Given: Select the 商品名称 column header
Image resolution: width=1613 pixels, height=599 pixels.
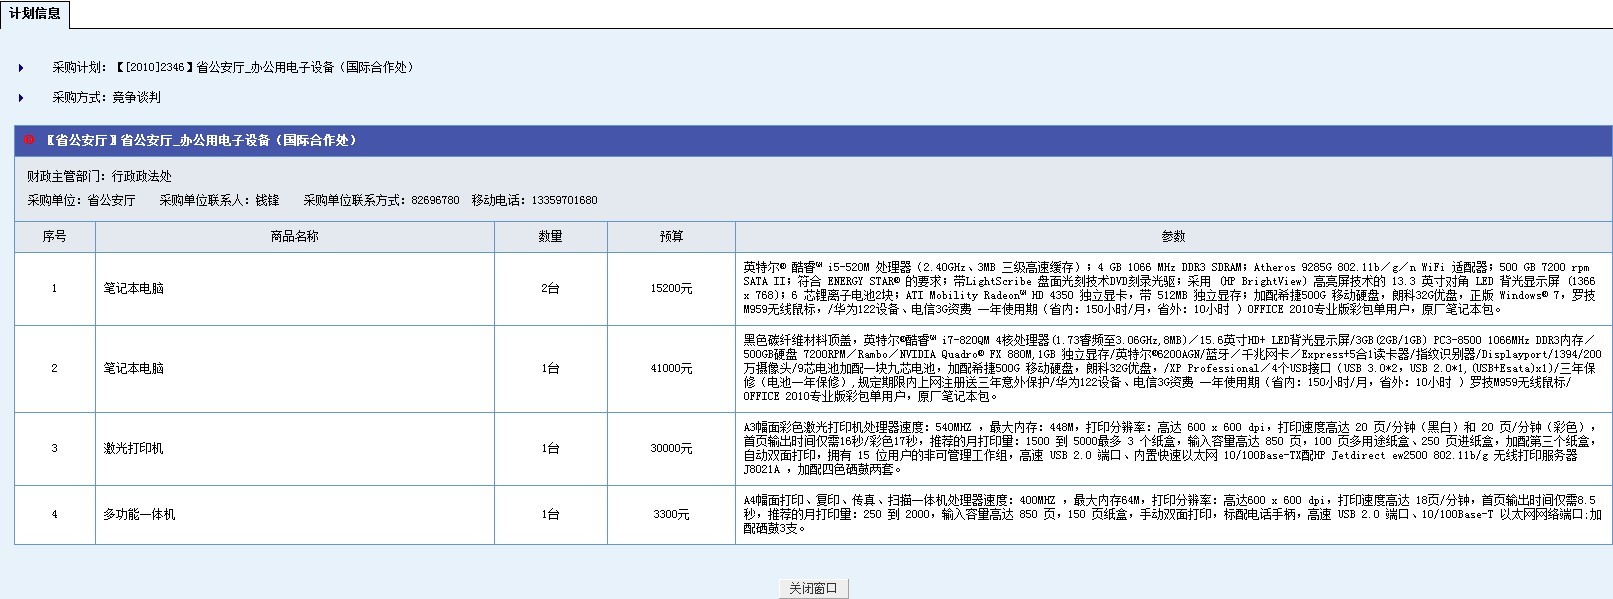Looking at the screenshot, I should click(x=295, y=237).
